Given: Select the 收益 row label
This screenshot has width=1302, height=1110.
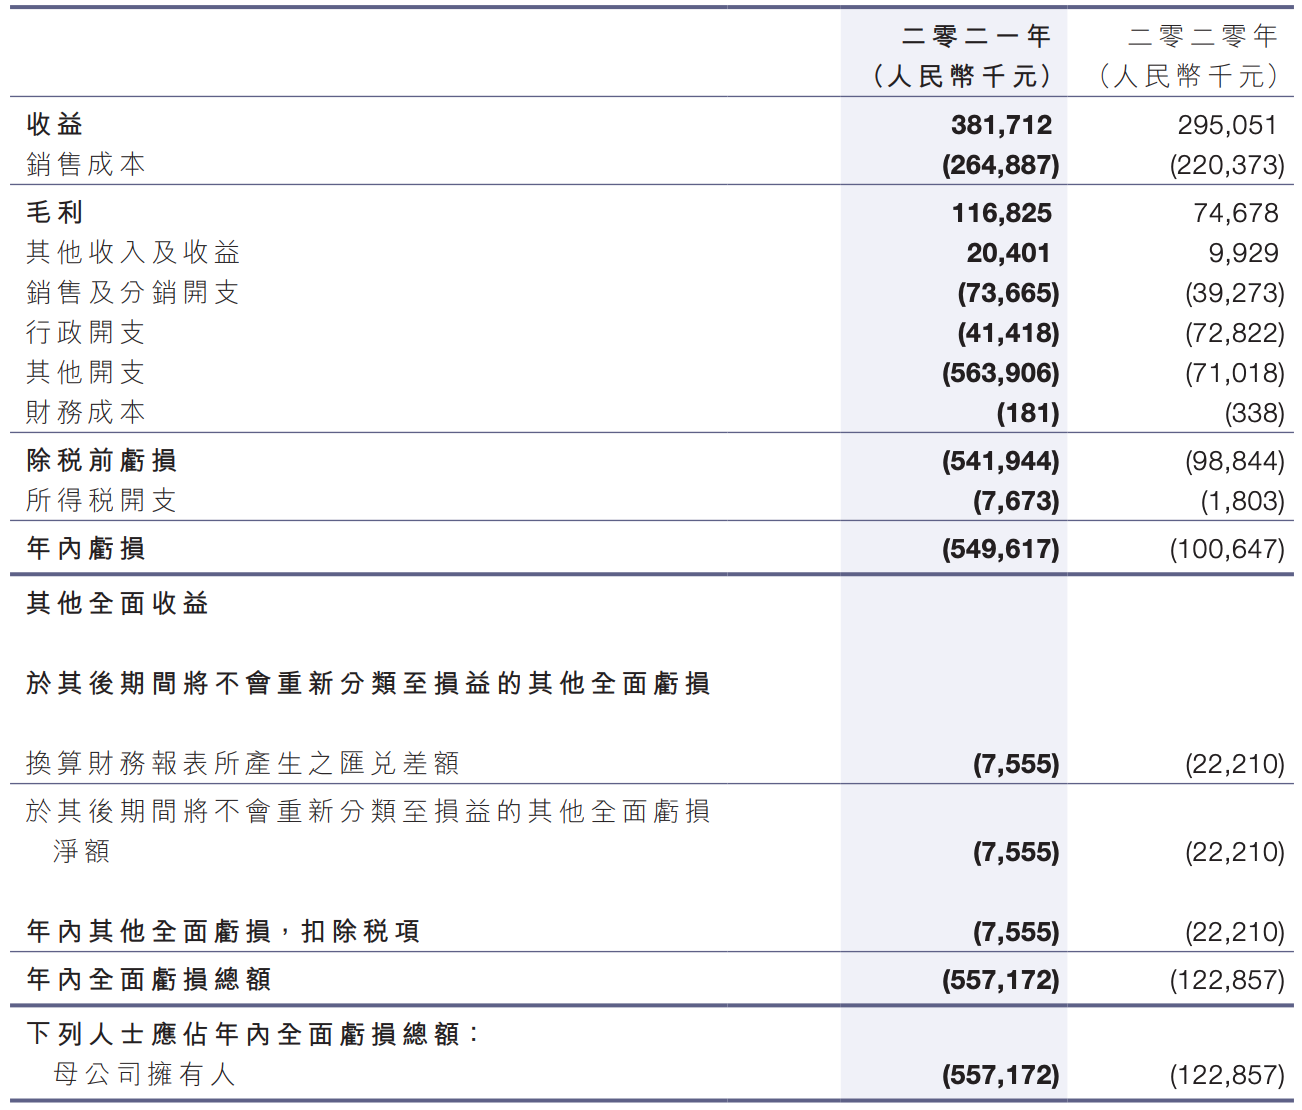Looking at the screenshot, I should [x=55, y=125].
